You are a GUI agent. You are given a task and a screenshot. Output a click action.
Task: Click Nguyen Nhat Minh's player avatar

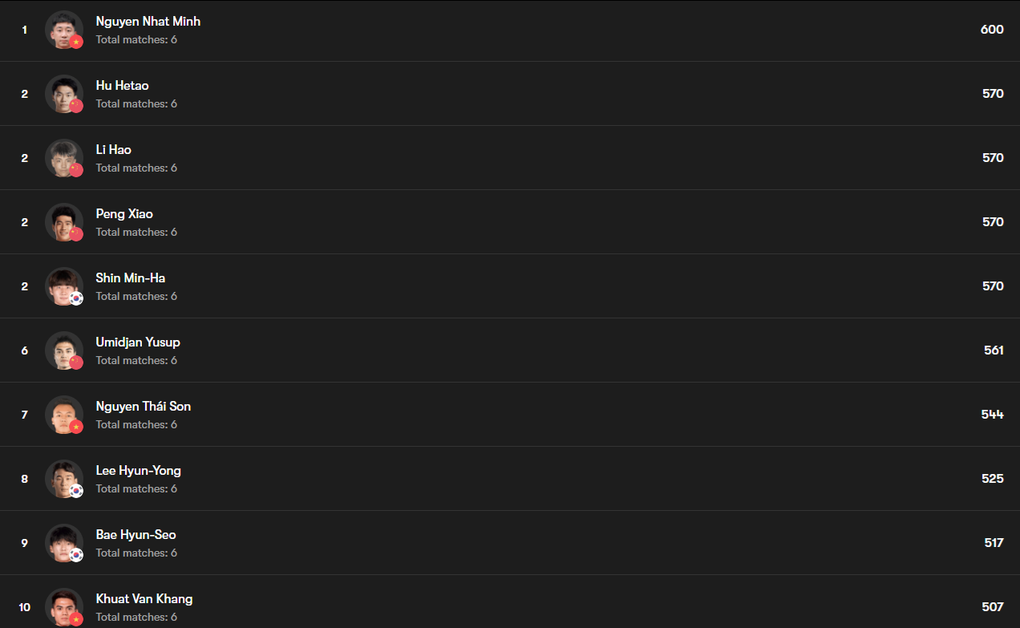[x=62, y=28]
